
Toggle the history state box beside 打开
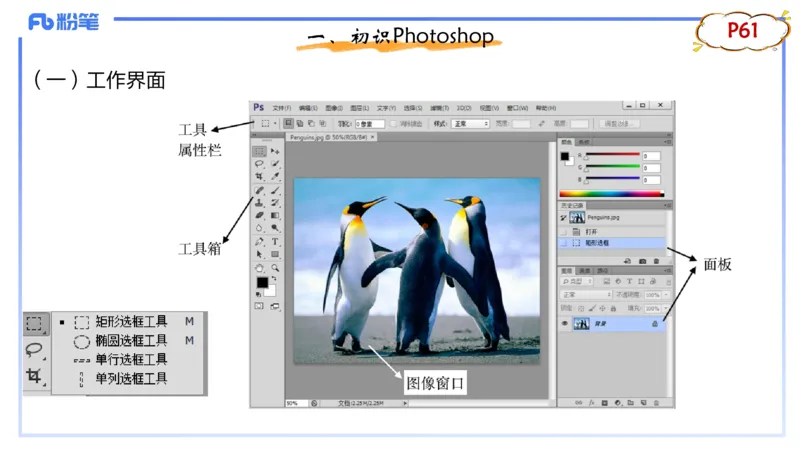(x=565, y=231)
